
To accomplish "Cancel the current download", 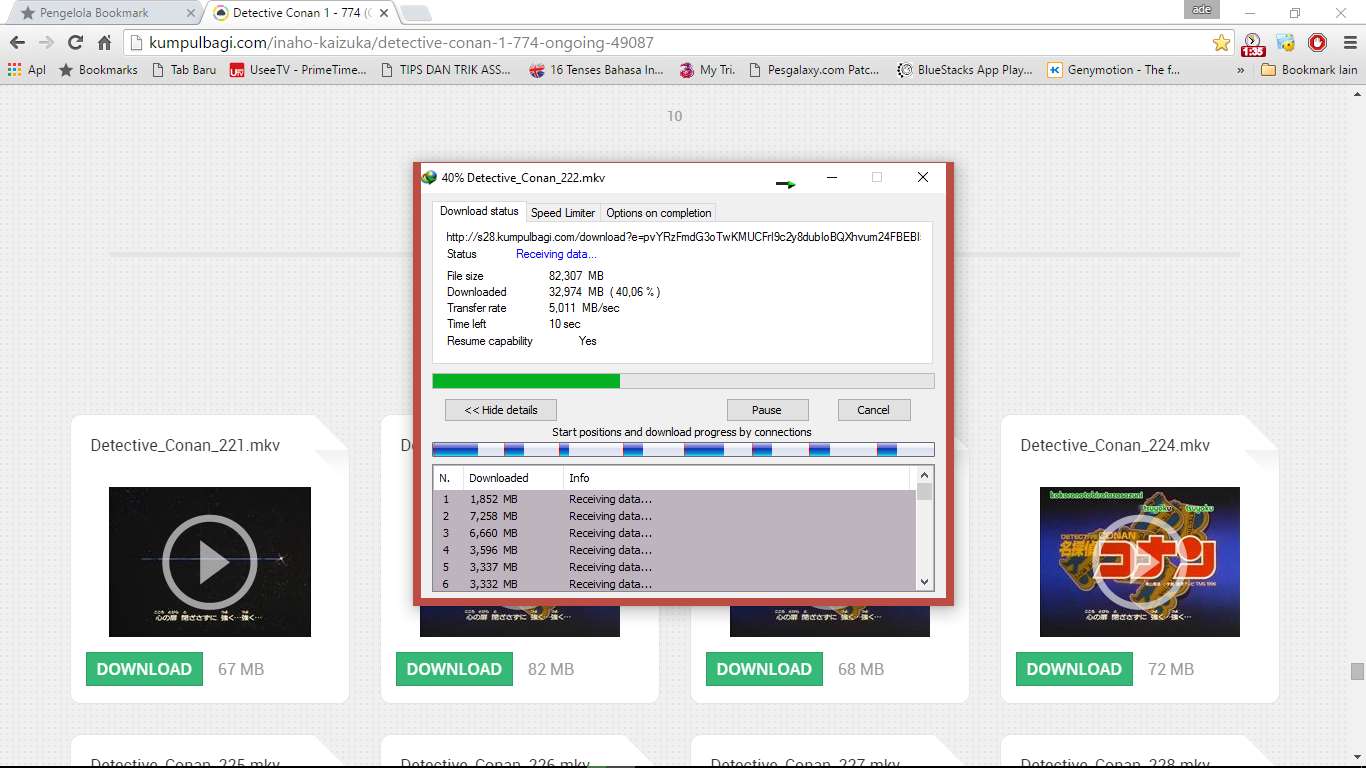I will pyautogui.click(x=873, y=410).
